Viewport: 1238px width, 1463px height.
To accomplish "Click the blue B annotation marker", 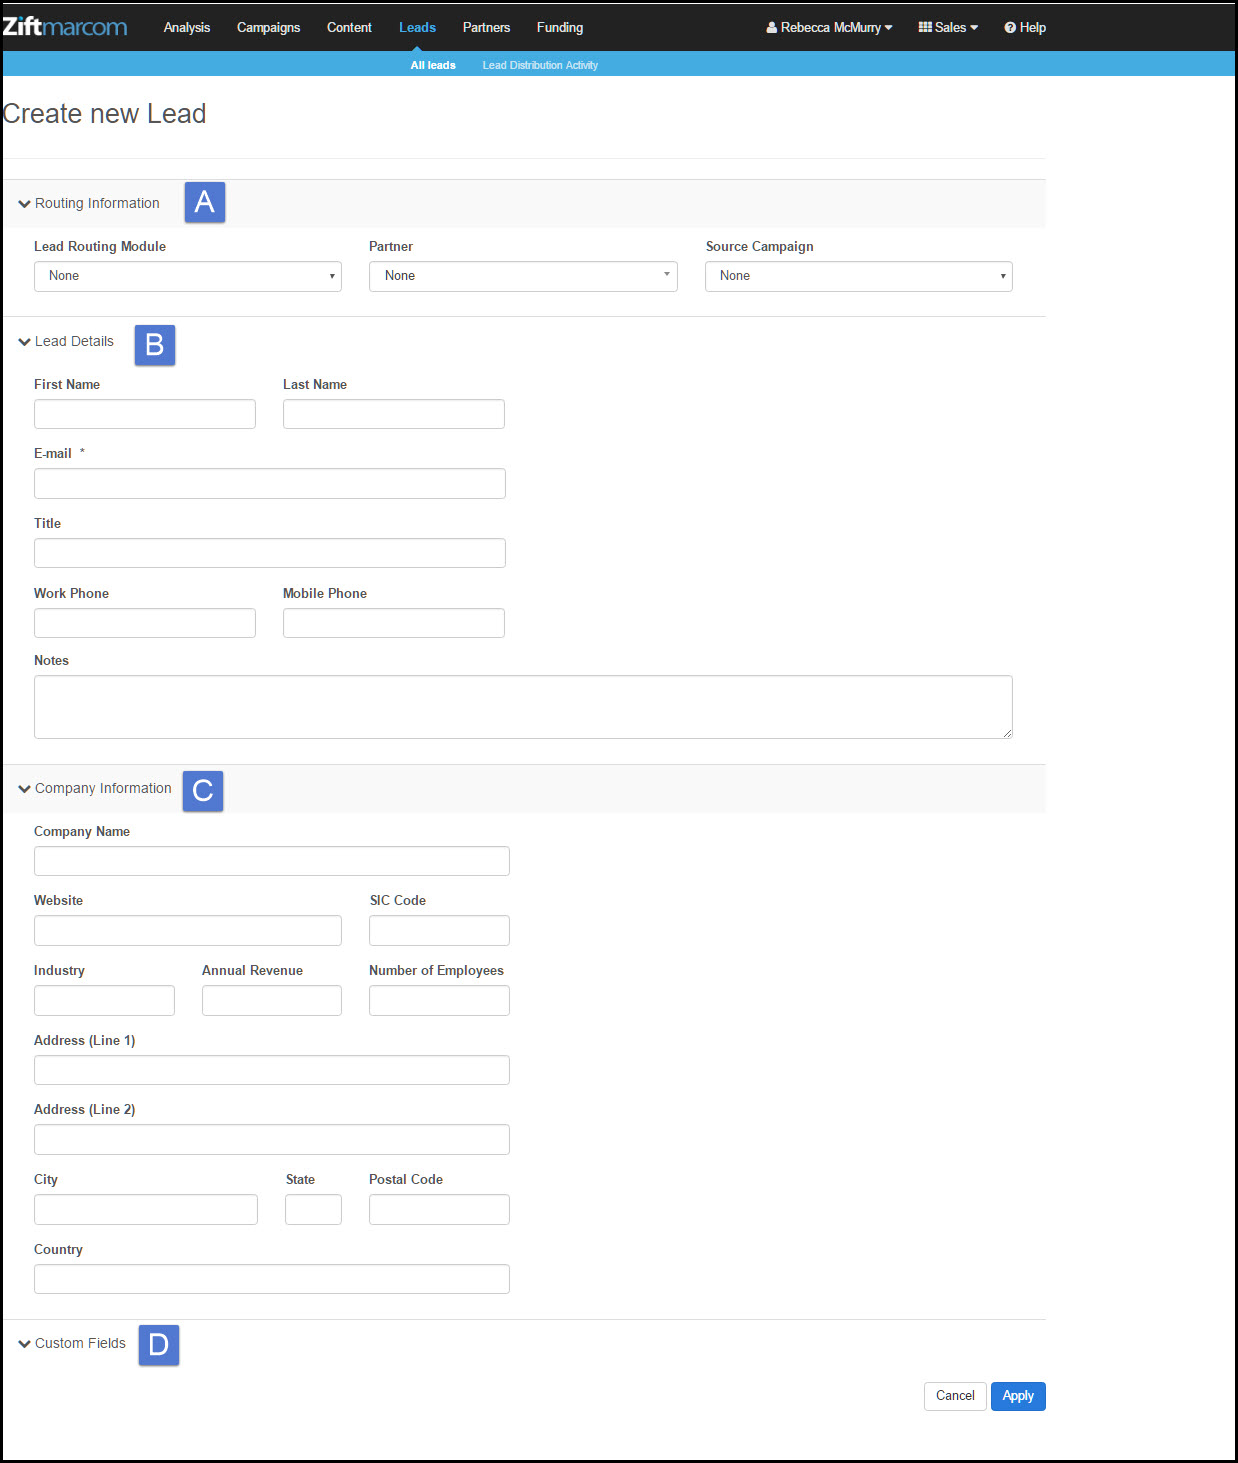I will coord(155,345).
